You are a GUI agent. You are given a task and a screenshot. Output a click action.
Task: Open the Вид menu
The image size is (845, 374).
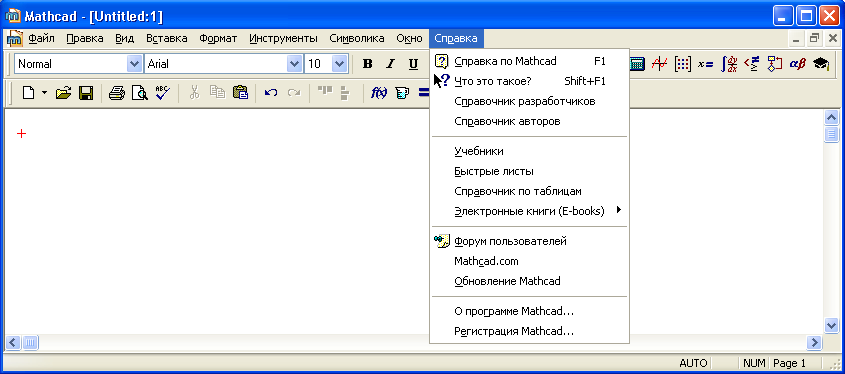124,38
